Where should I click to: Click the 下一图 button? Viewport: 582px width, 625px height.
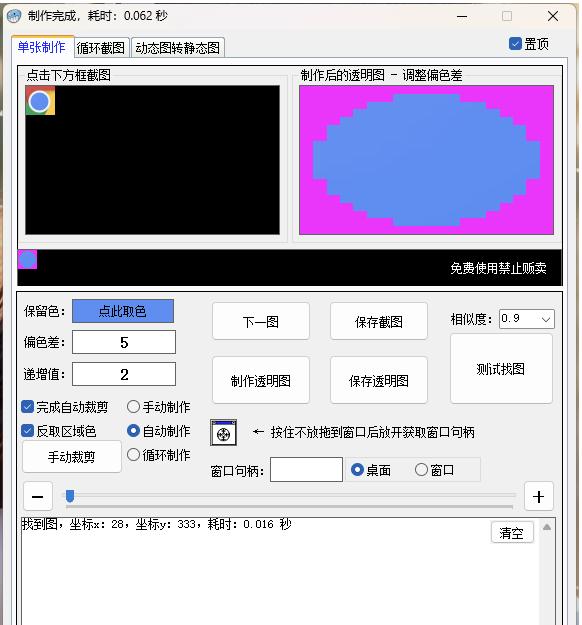[261, 321]
